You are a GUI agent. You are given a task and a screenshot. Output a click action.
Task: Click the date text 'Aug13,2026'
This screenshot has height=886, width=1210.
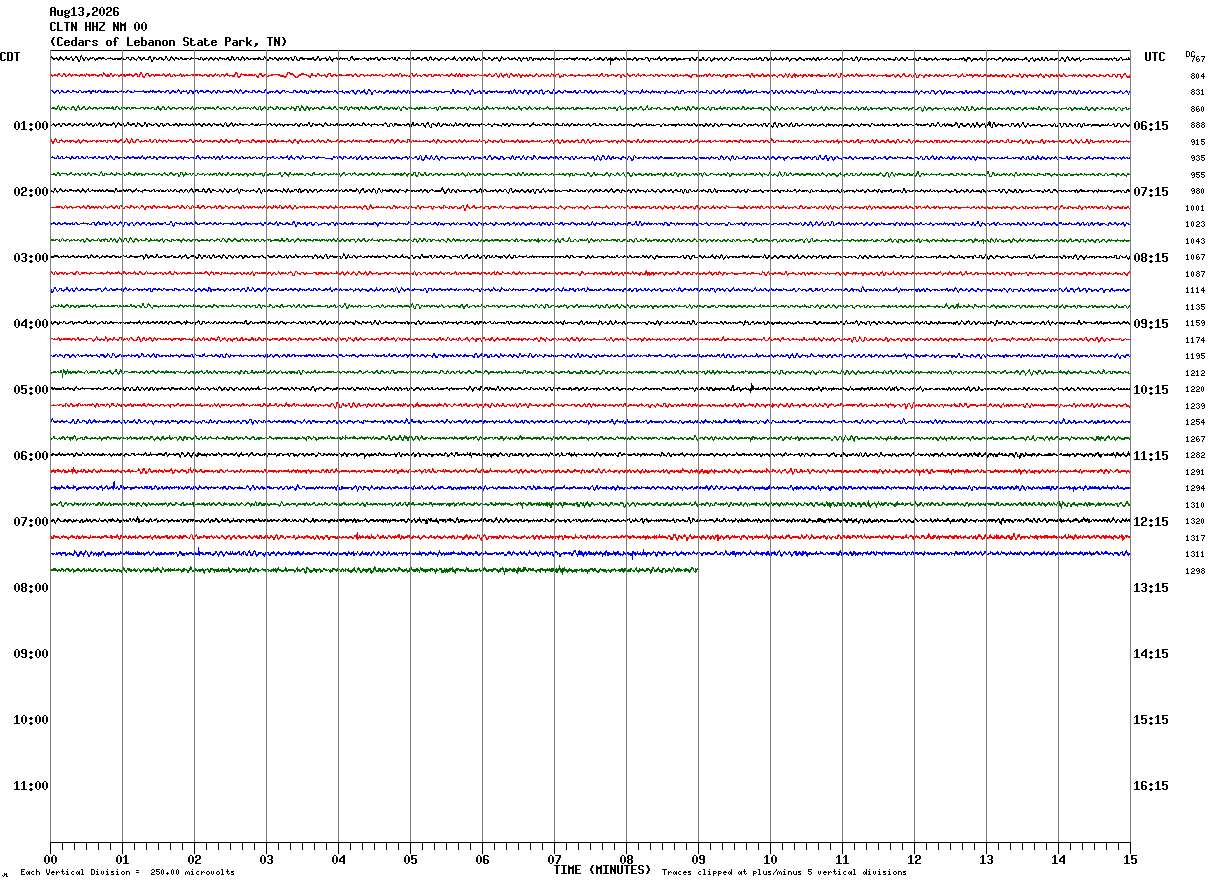[84, 12]
